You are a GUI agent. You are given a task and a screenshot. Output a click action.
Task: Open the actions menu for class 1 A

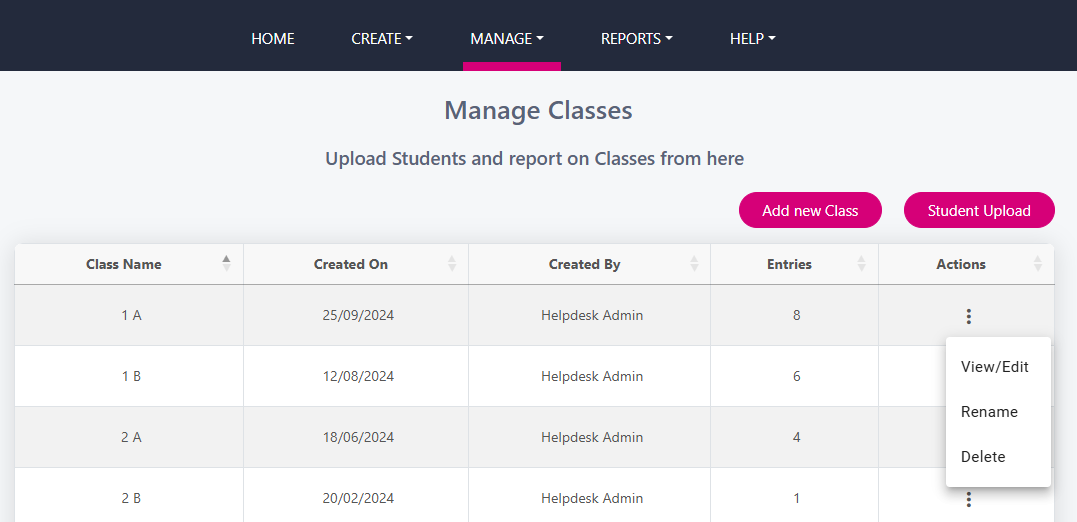tap(968, 316)
